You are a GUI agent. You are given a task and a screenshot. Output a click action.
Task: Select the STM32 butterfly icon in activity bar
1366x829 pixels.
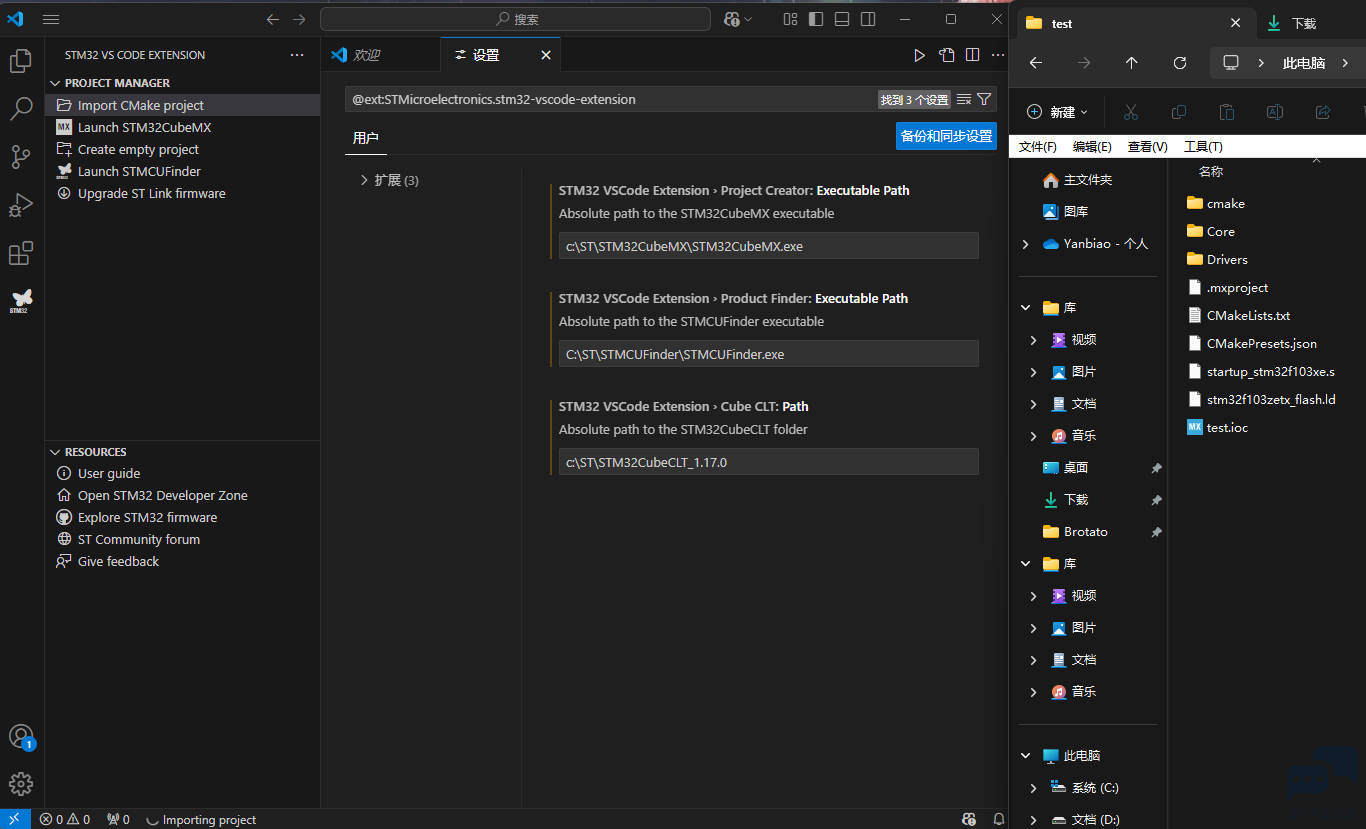click(x=21, y=300)
